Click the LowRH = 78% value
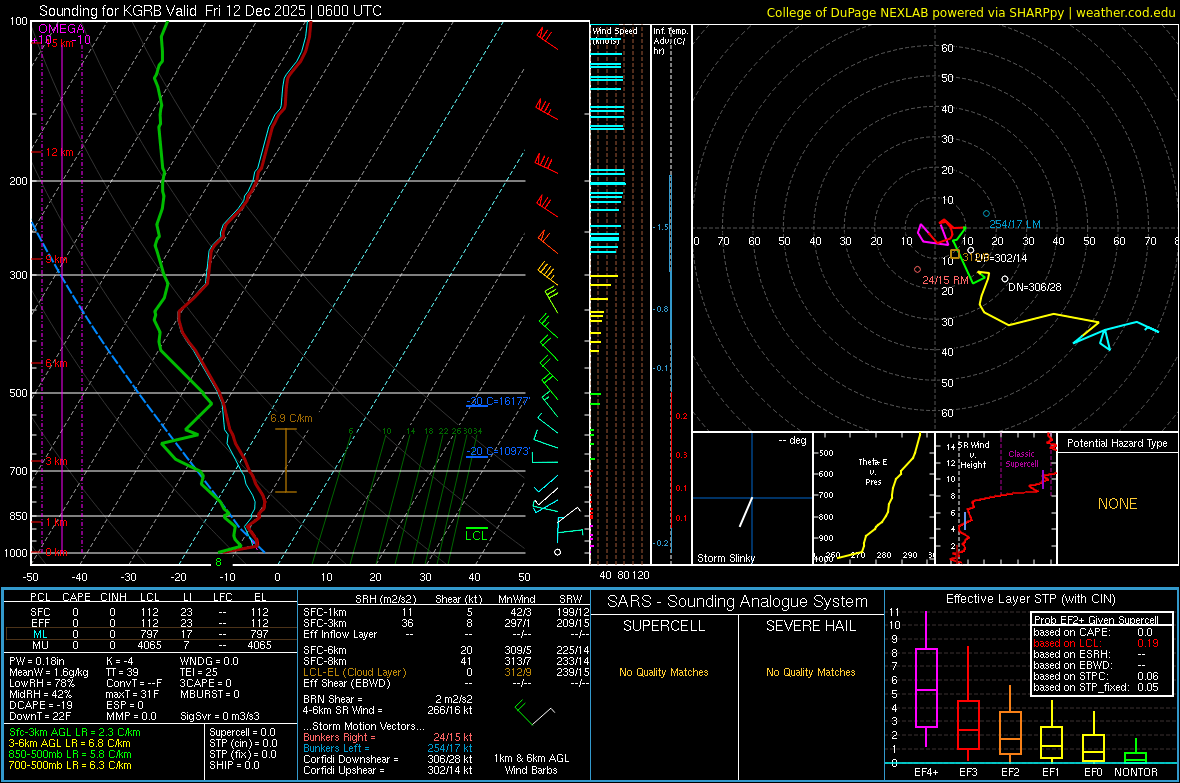Viewport: 1180px width, 783px height. (x=41, y=683)
